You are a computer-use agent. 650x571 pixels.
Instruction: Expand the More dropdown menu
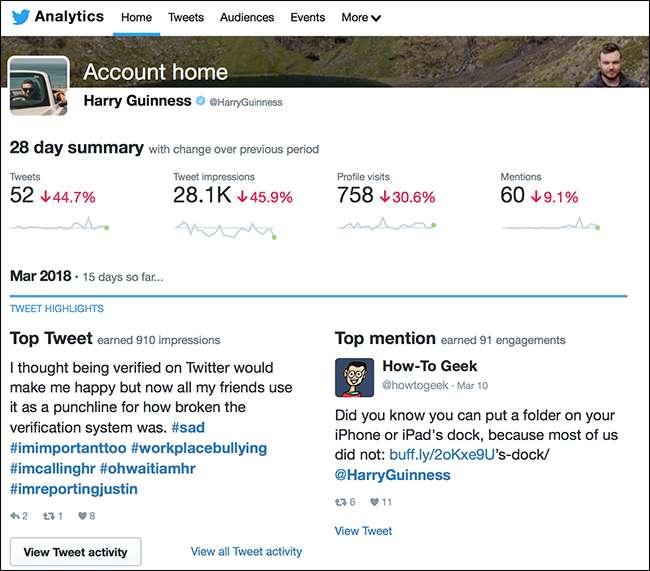point(361,17)
